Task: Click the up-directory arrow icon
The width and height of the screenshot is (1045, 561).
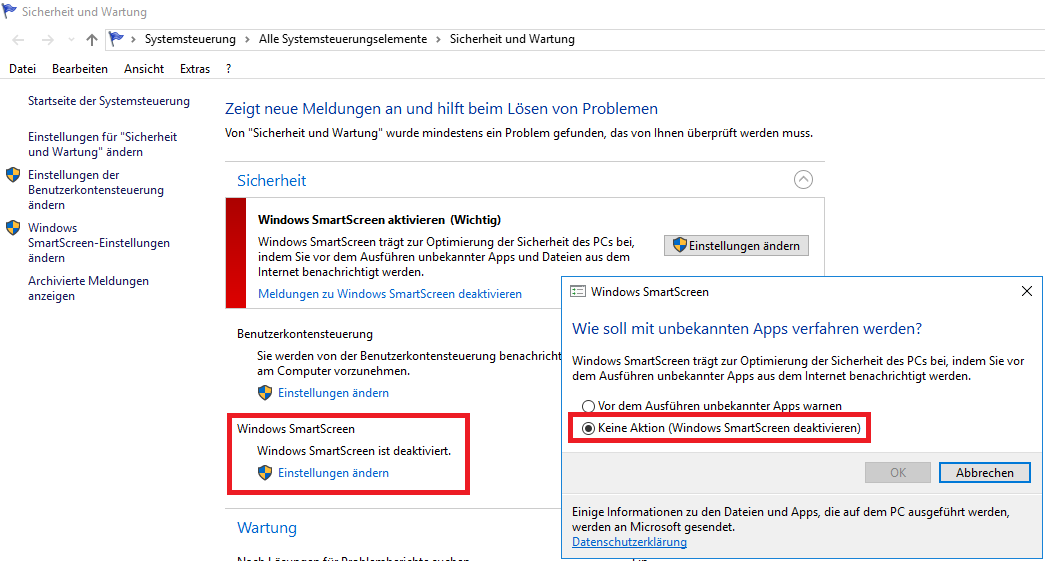Action: 92,39
